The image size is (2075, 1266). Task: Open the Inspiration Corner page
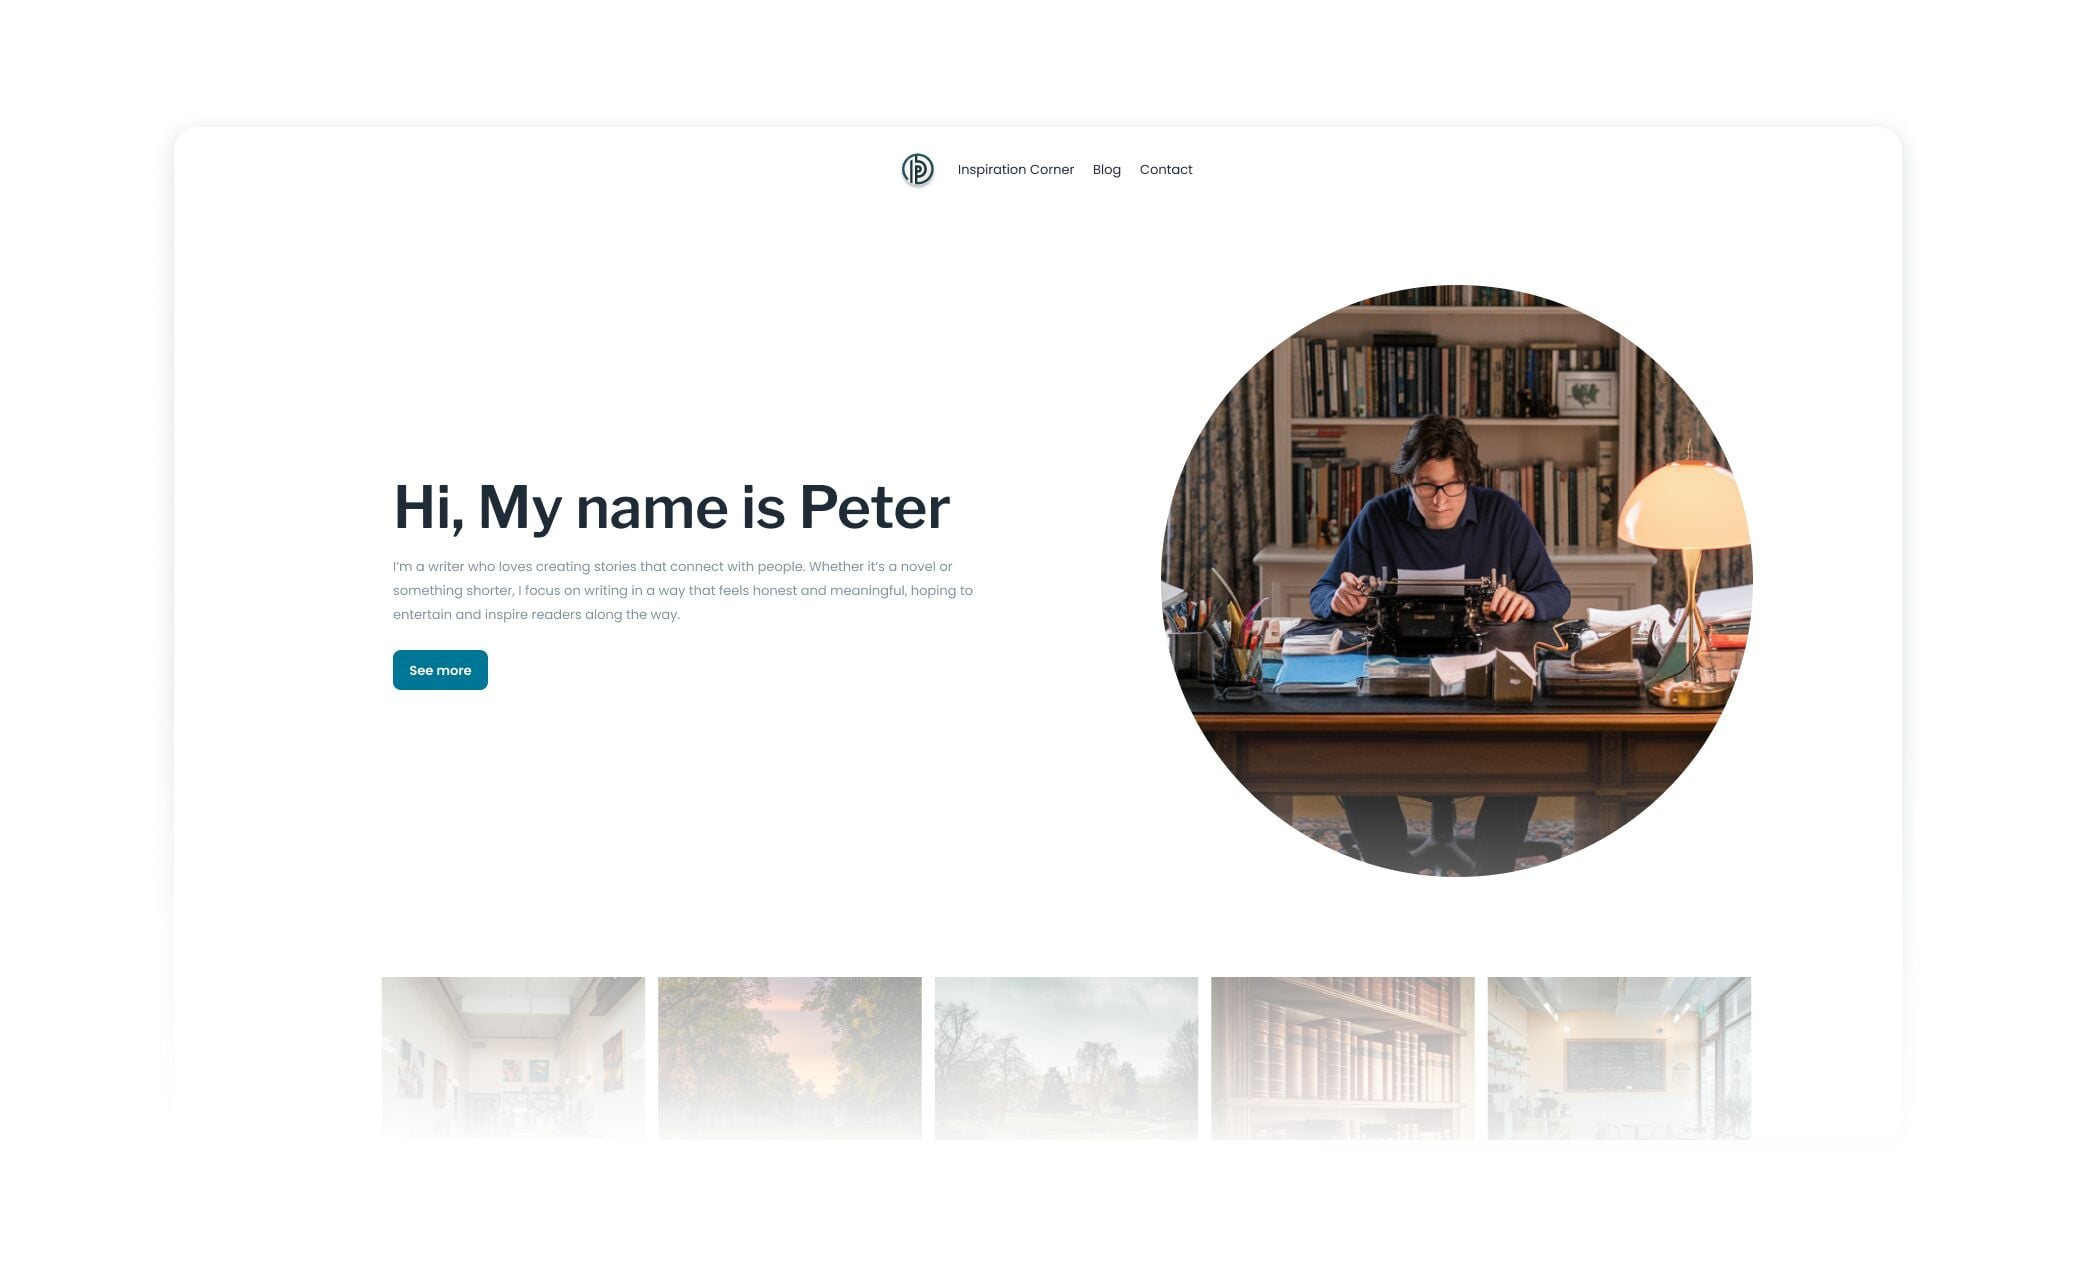(1015, 170)
